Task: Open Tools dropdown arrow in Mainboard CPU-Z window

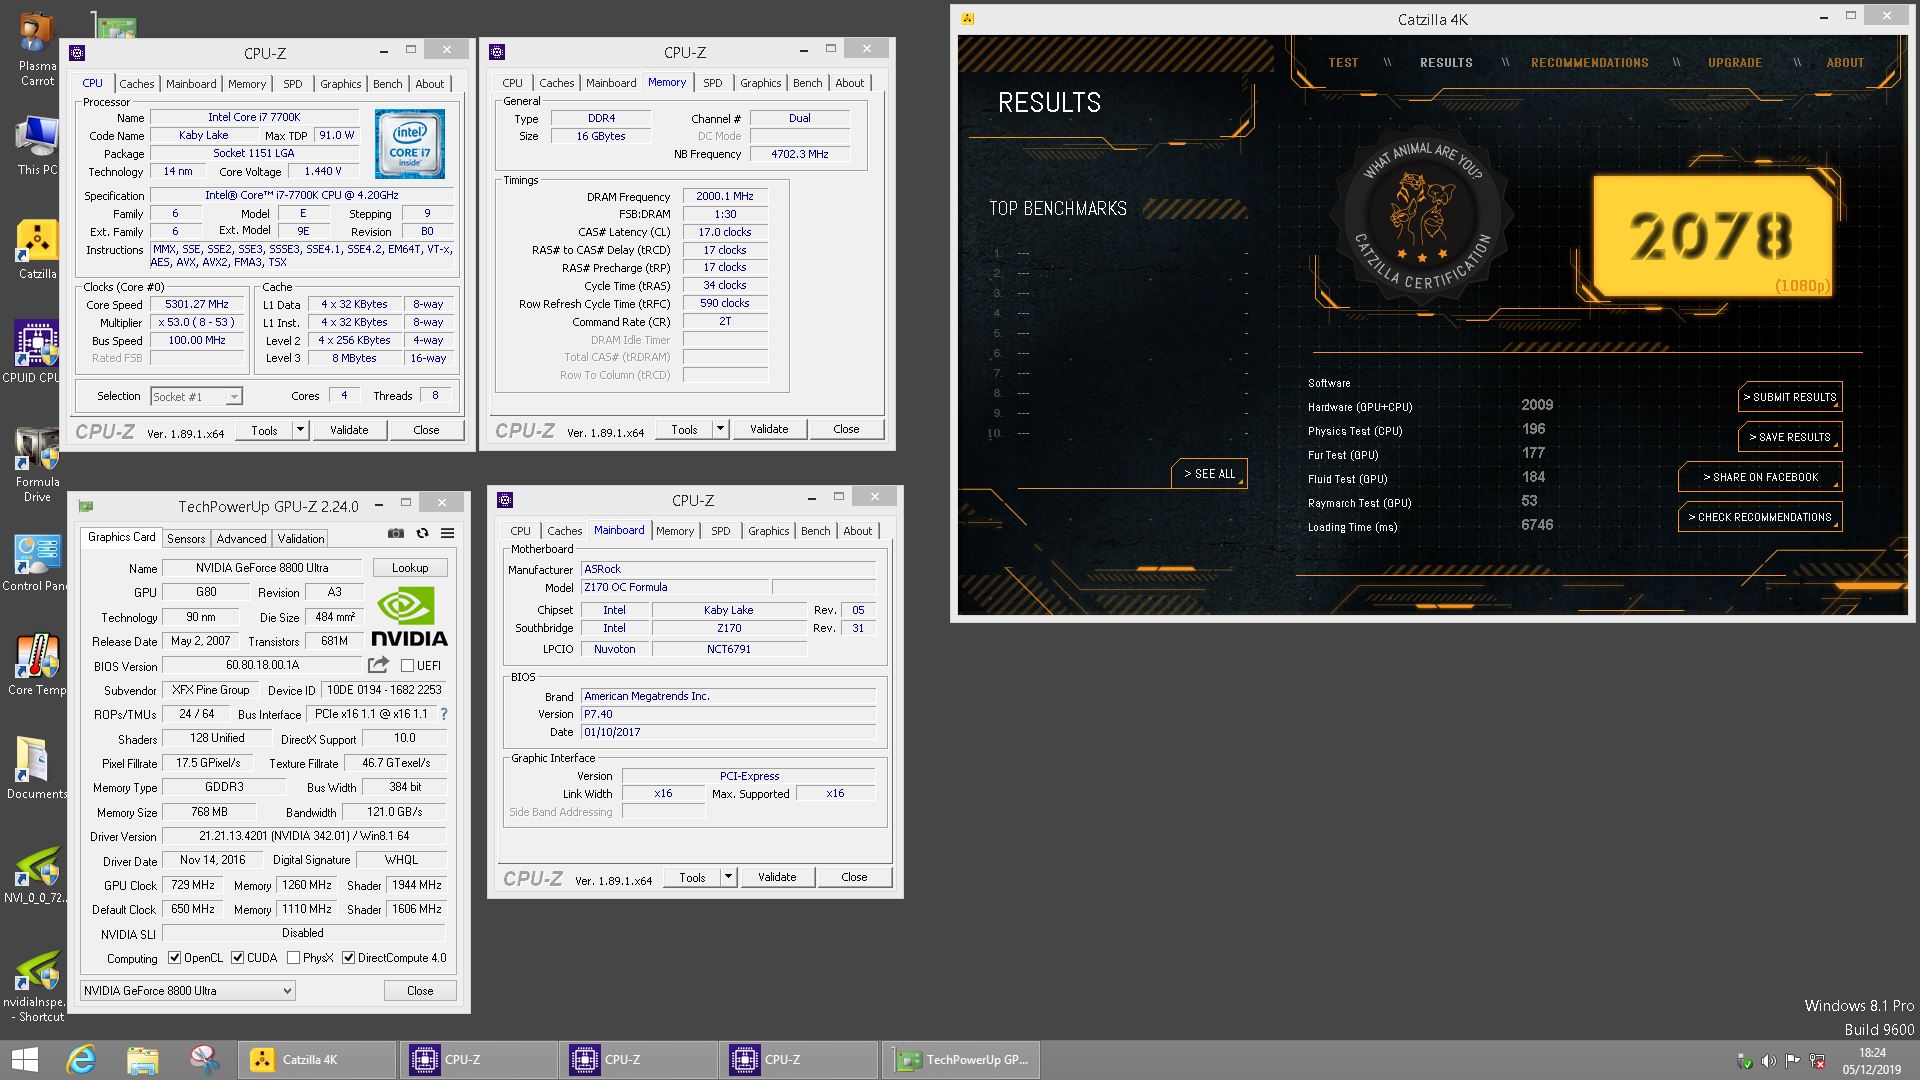Action: (x=728, y=877)
